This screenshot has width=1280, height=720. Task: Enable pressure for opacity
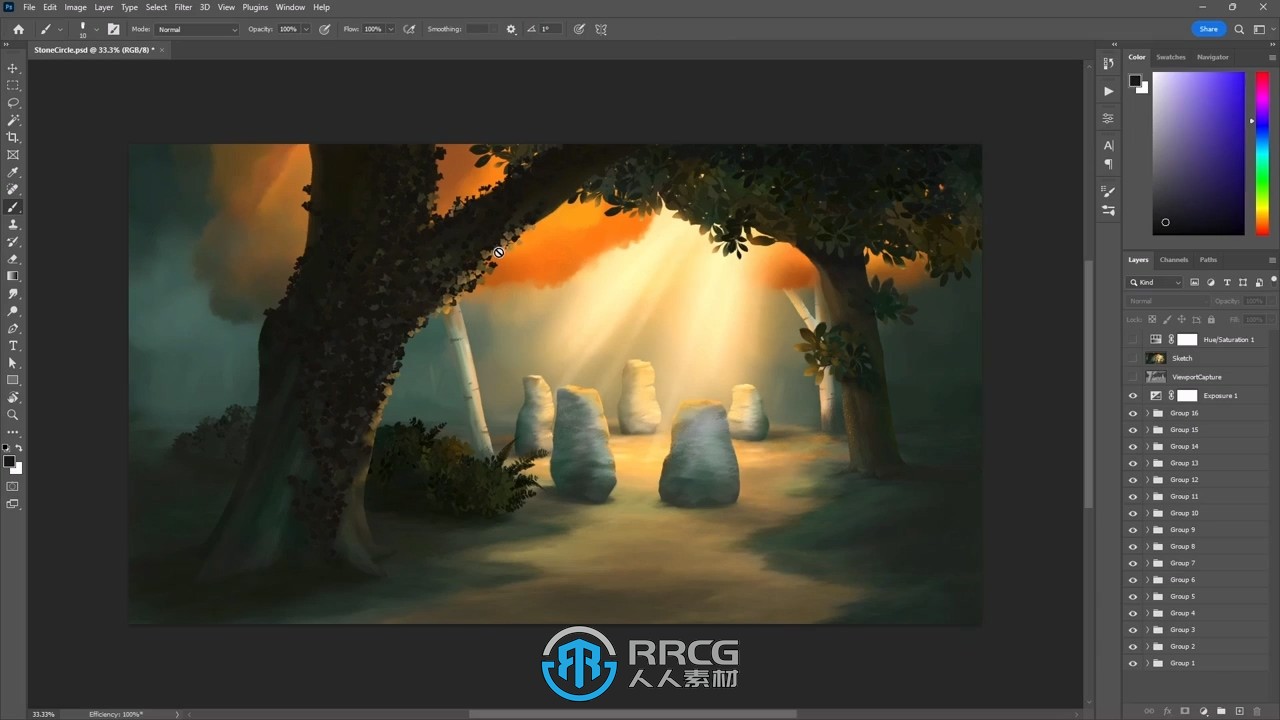click(x=325, y=29)
